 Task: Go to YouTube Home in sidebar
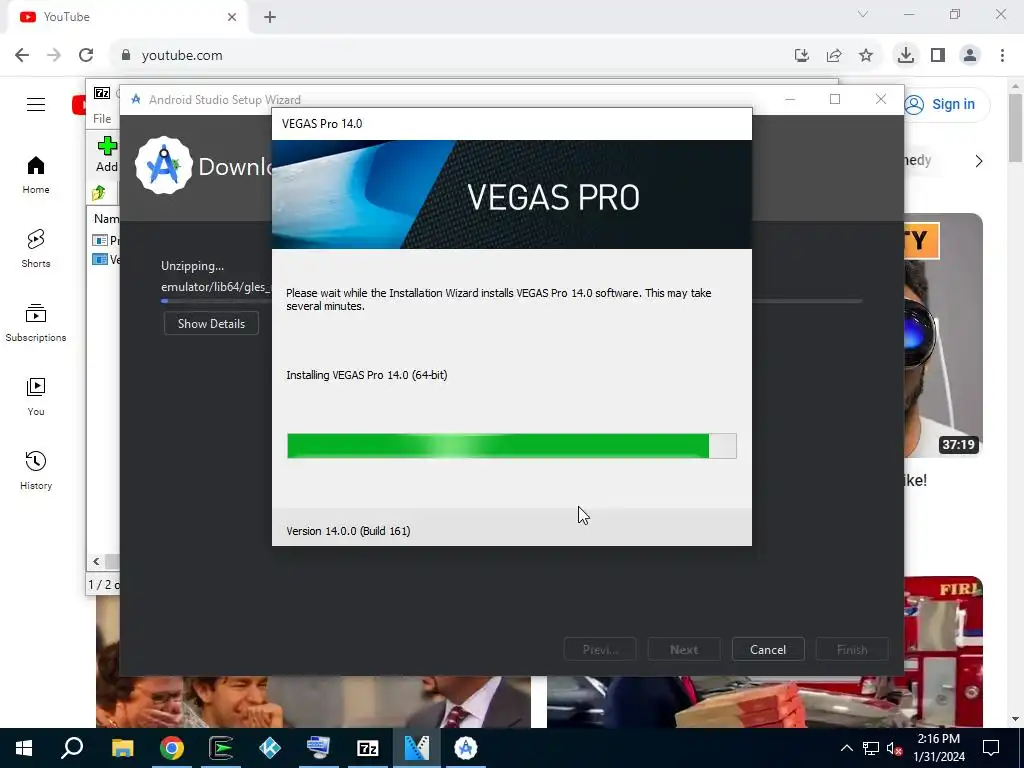36,175
